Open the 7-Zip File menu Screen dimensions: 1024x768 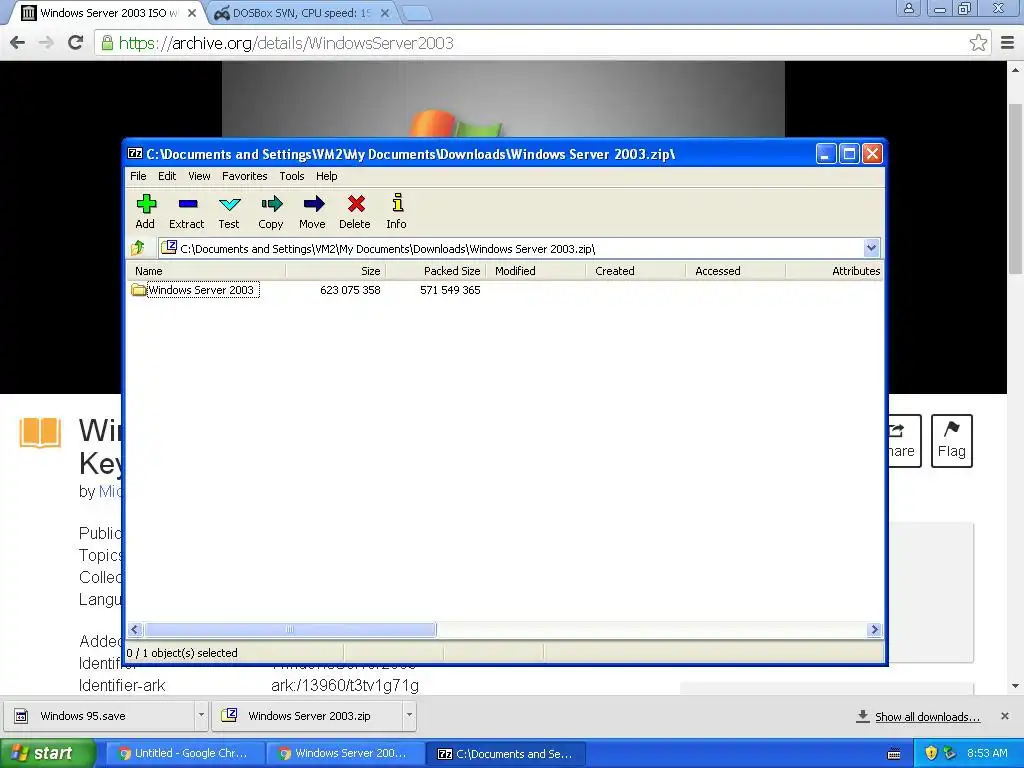point(138,176)
